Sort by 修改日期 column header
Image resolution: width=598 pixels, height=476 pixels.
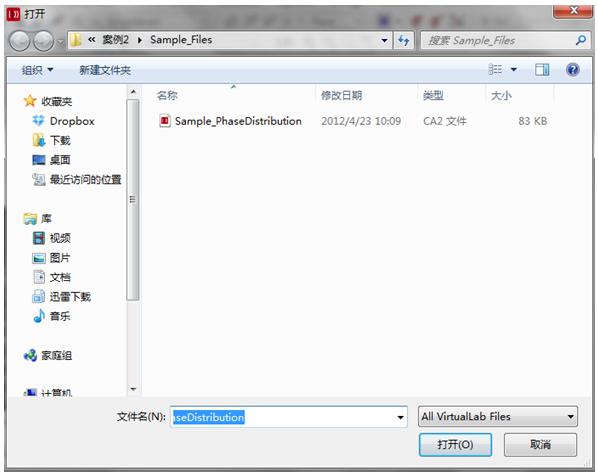[x=341, y=95]
